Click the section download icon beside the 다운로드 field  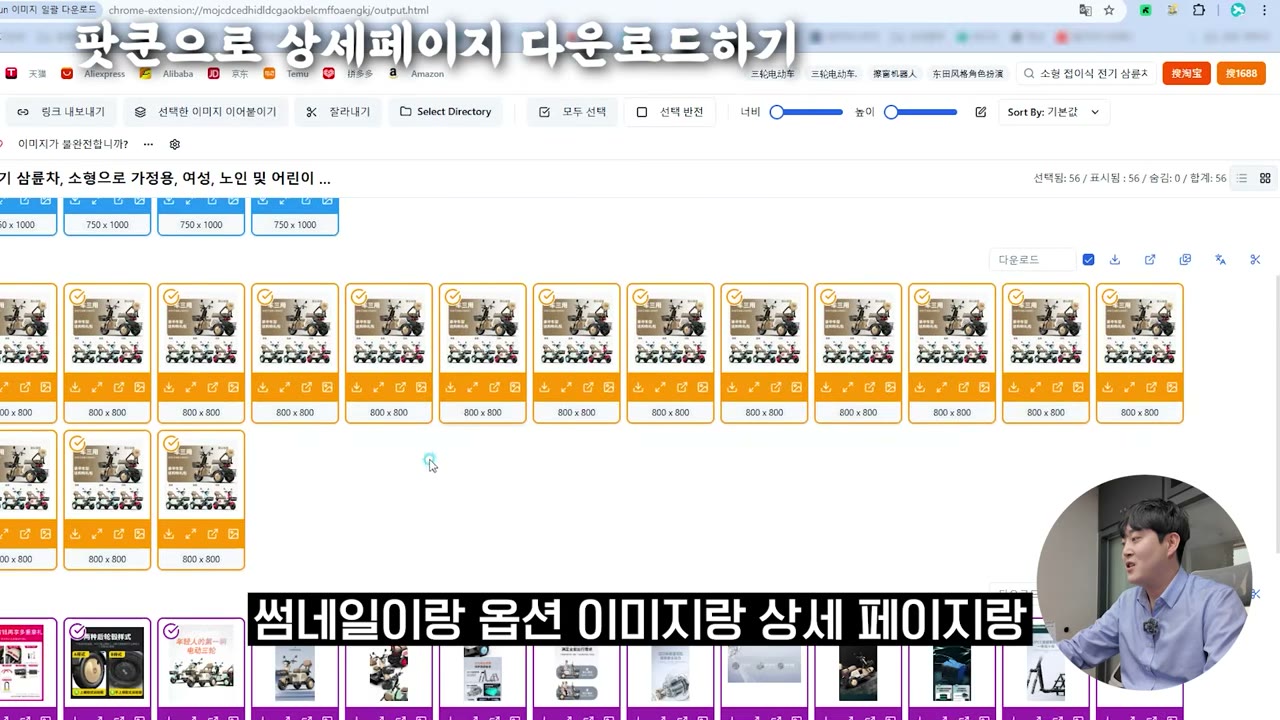[1115, 260]
